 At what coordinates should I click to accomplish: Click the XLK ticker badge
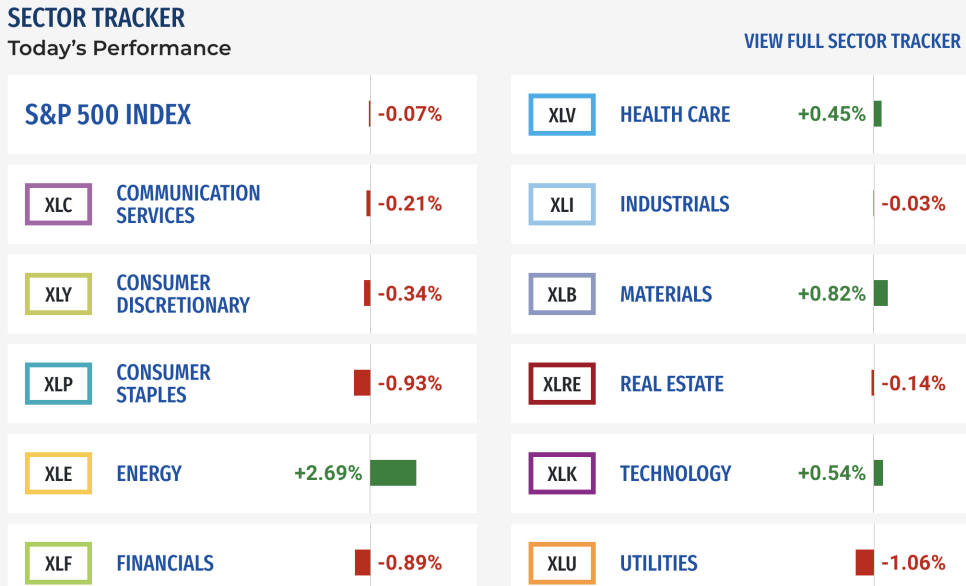pyautogui.click(x=562, y=473)
